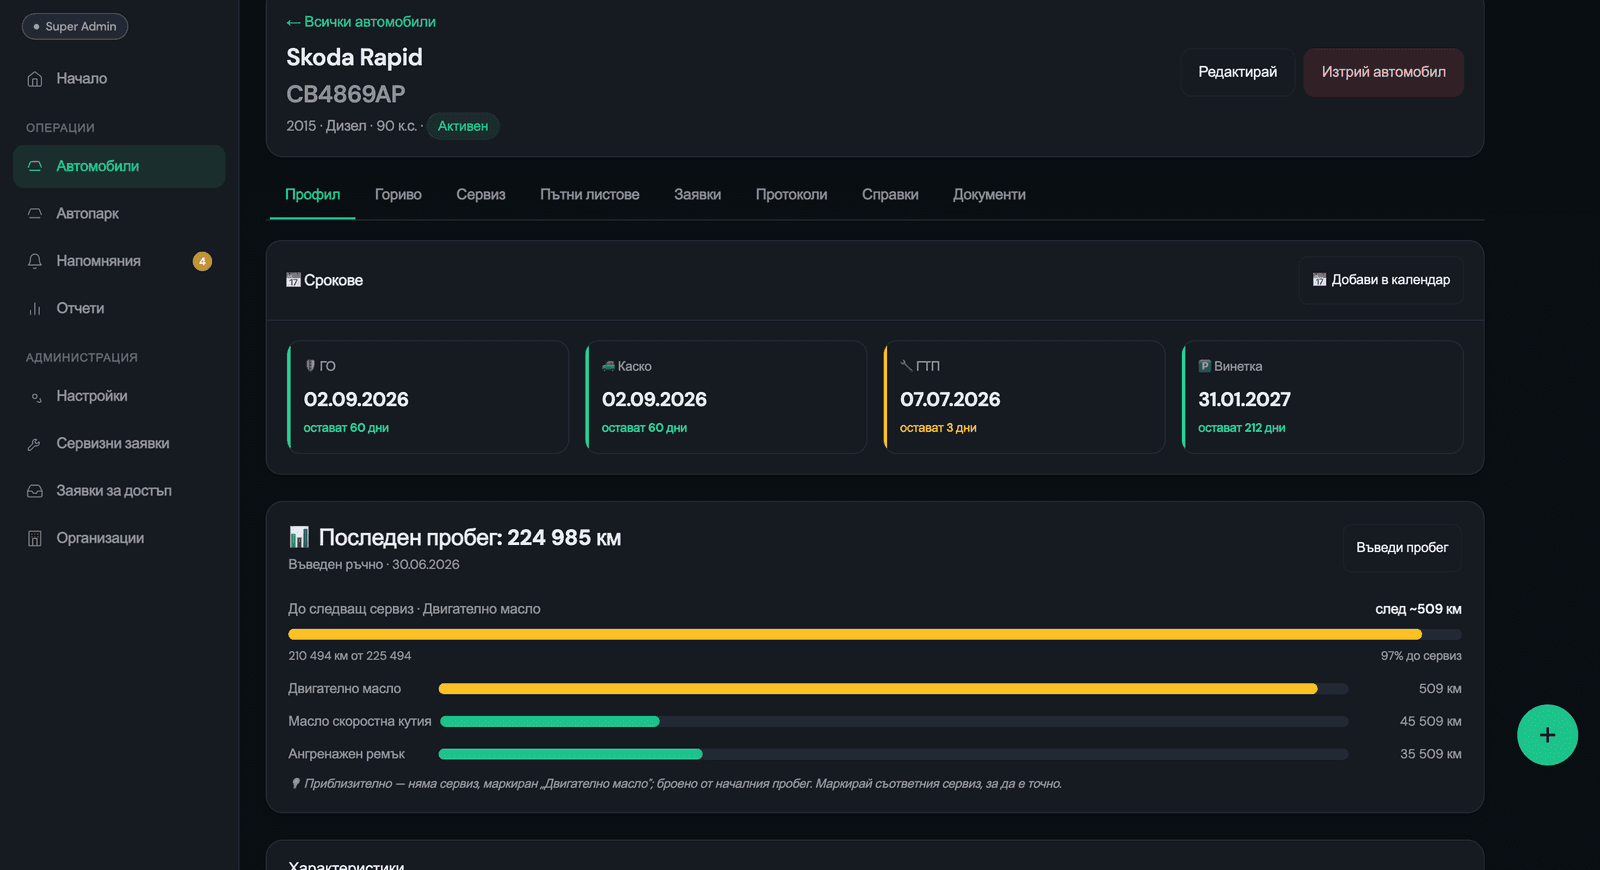
Task: Go back via Всички автомобили link
Action: click(x=361, y=22)
